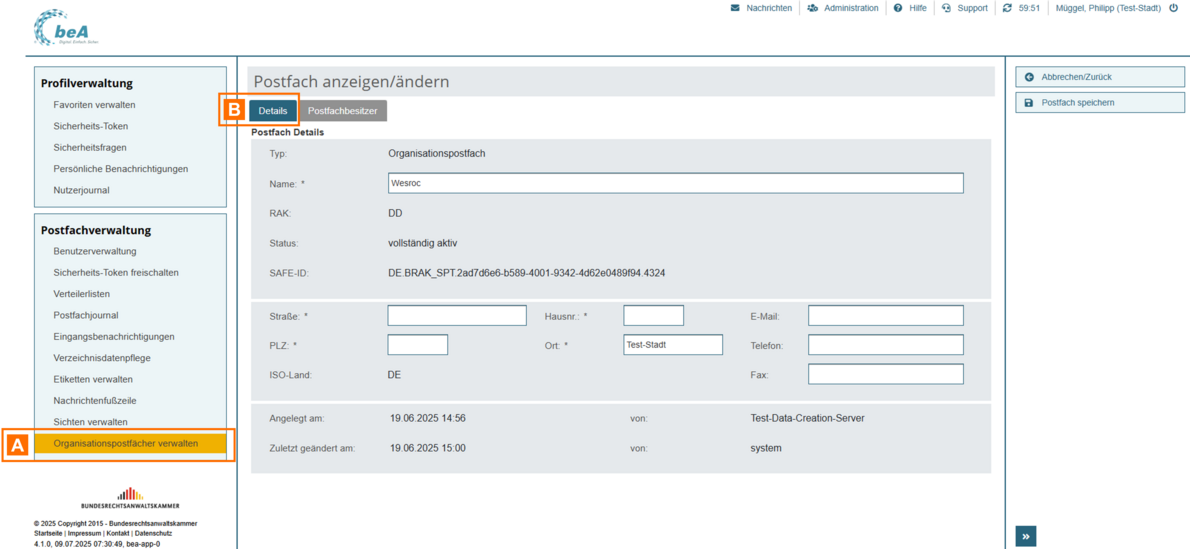The width and height of the screenshot is (1190, 549).
Task: Select the E-Mail input field
Action: (885, 316)
